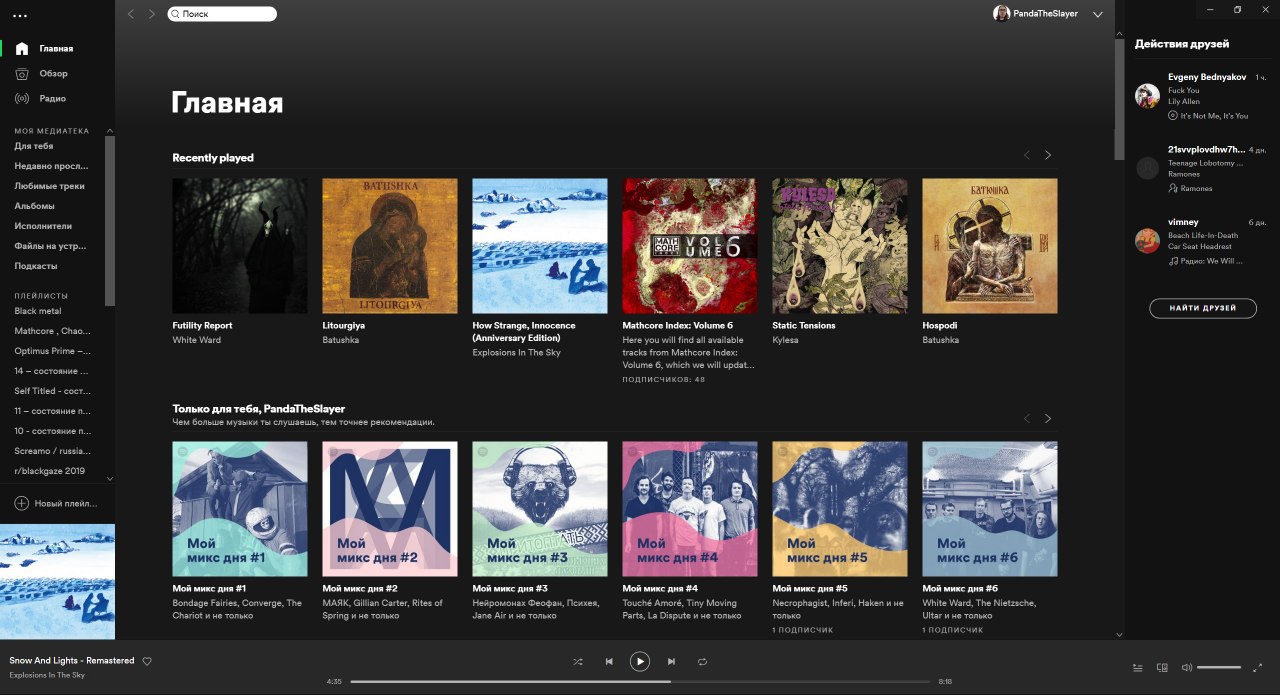The width and height of the screenshot is (1280, 695).
Task: Open Hospodi album cover
Action: point(990,246)
